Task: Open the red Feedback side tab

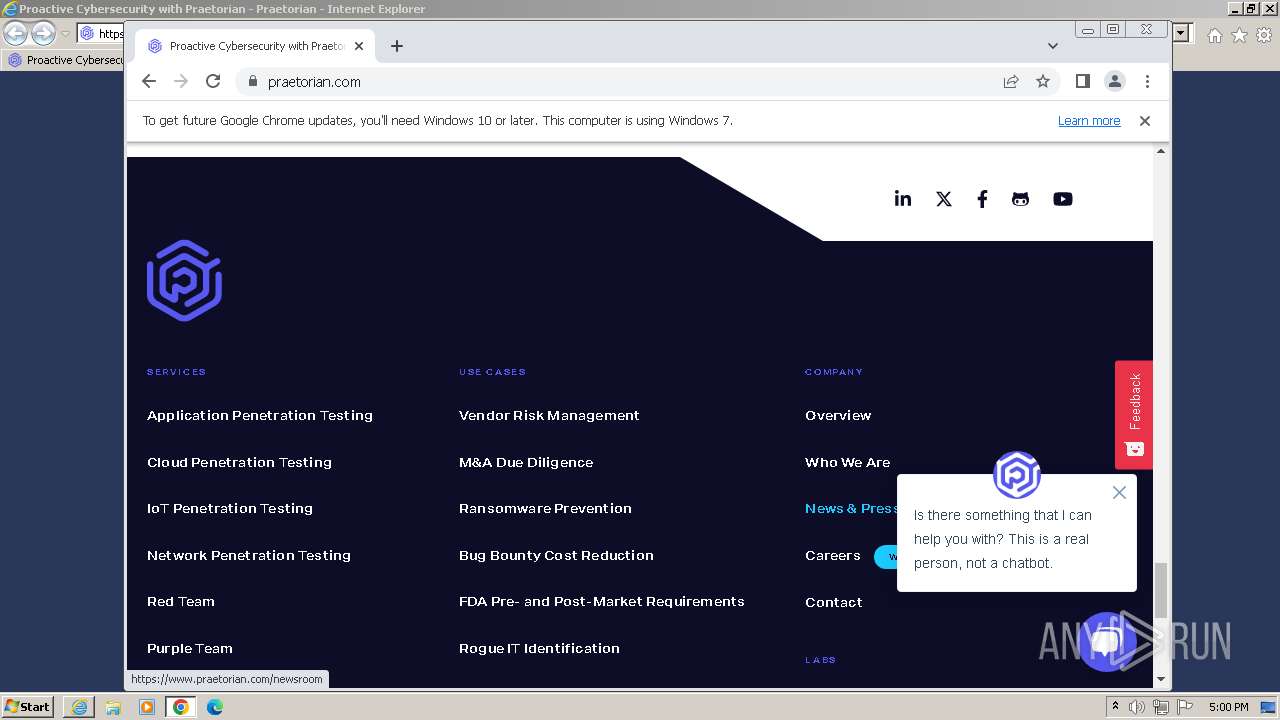Action: 1134,414
